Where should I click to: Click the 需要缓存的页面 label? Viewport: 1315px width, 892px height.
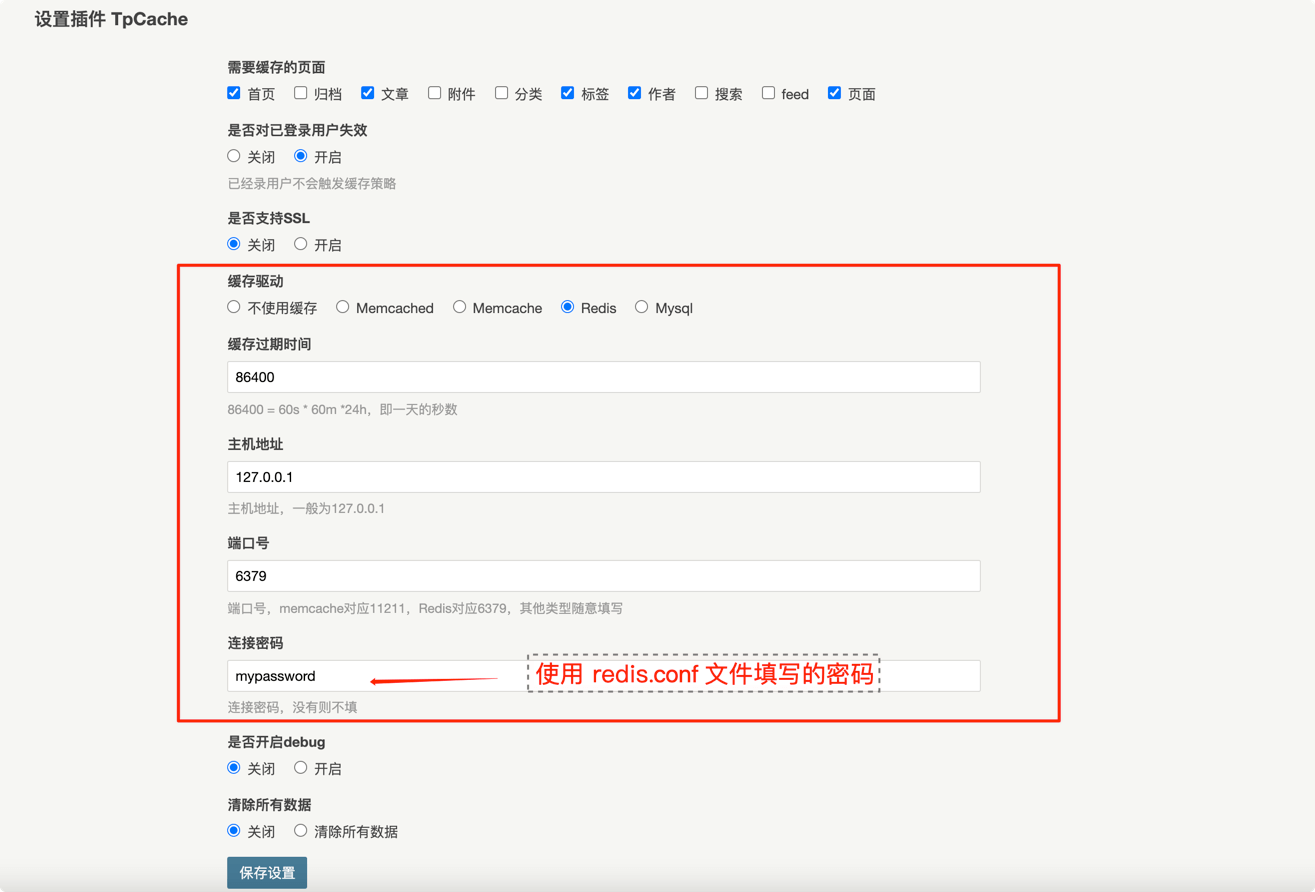(x=276, y=67)
